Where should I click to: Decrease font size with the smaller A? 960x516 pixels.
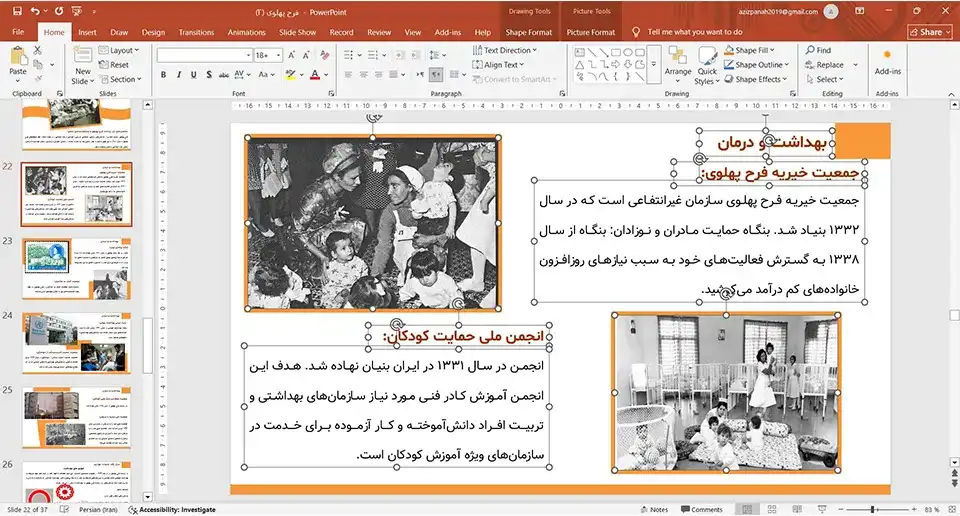pyautogui.click(x=306, y=55)
